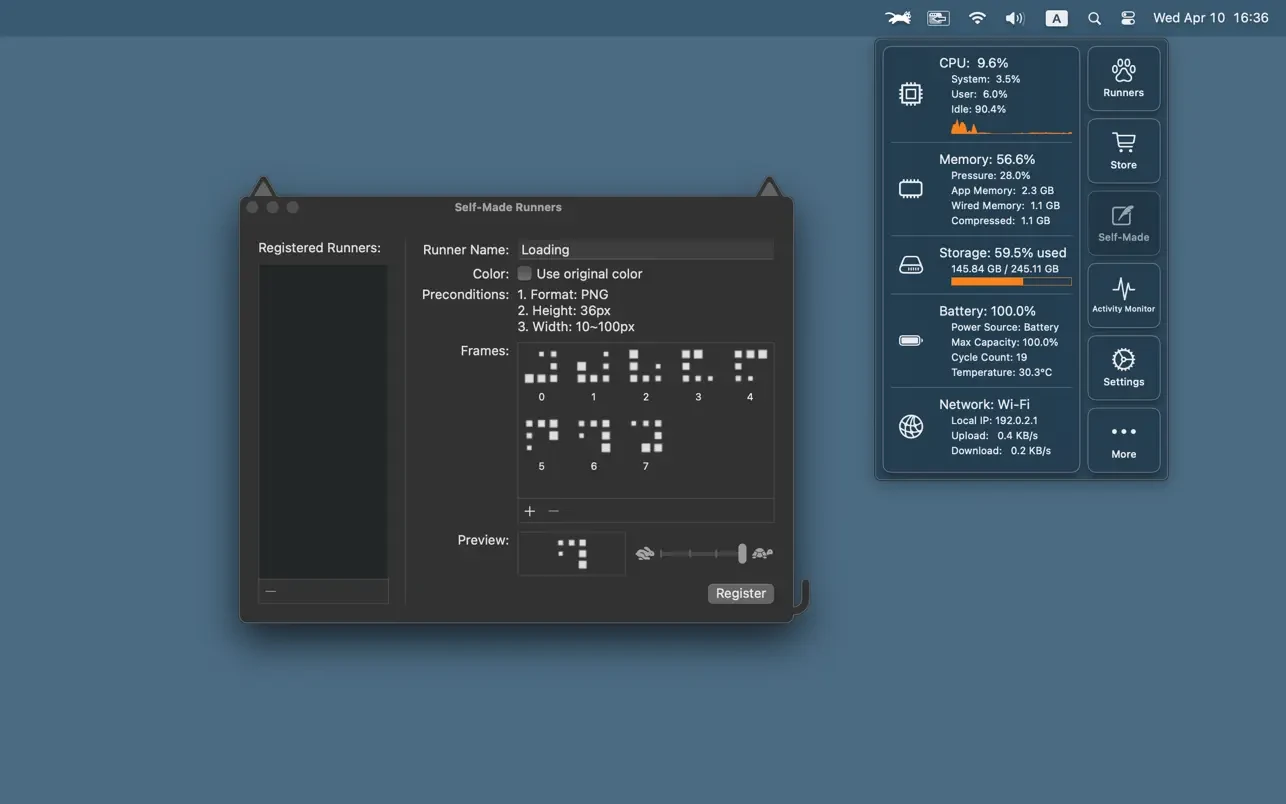This screenshot has height=804, width=1286.
Task: Open the CPU usage section
Action: pyautogui.click(x=981, y=94)
